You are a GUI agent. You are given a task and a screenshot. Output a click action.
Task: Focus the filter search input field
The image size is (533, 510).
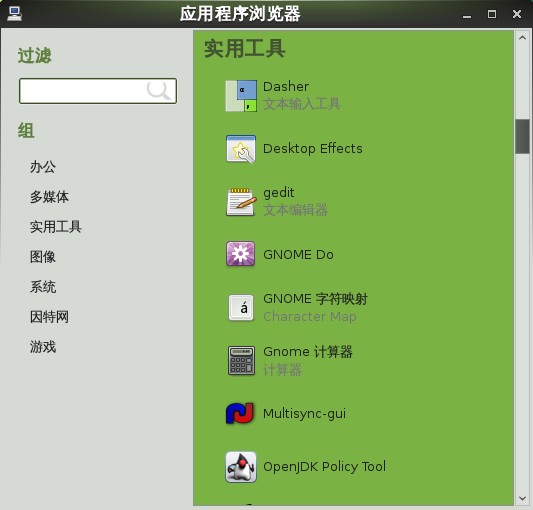[x=98, y=91]
